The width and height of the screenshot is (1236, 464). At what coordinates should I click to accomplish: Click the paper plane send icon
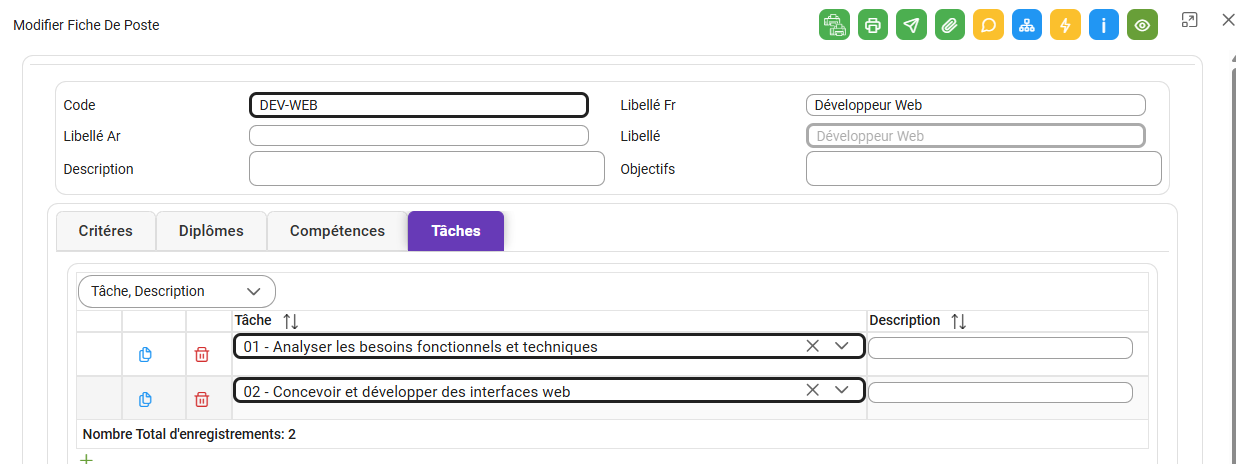[x=911, y=25]
